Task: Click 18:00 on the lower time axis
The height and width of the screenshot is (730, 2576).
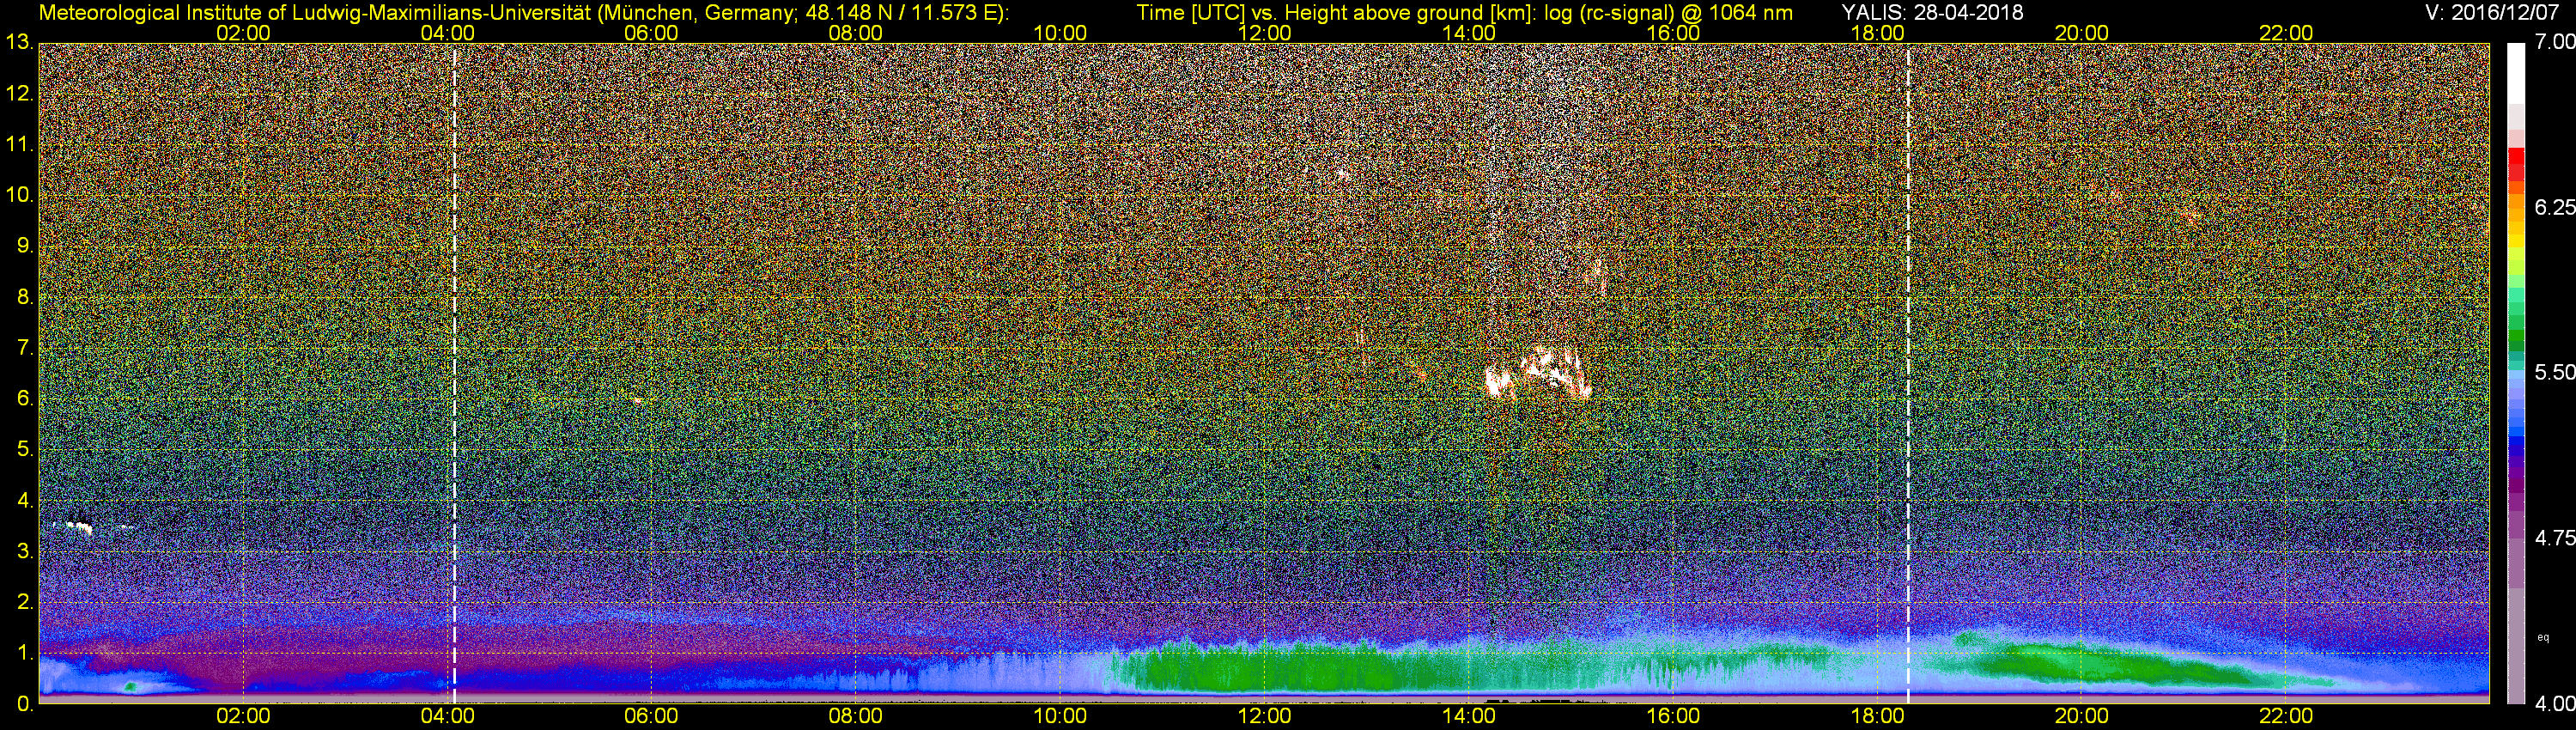Action: click(x=1877, y=716)
